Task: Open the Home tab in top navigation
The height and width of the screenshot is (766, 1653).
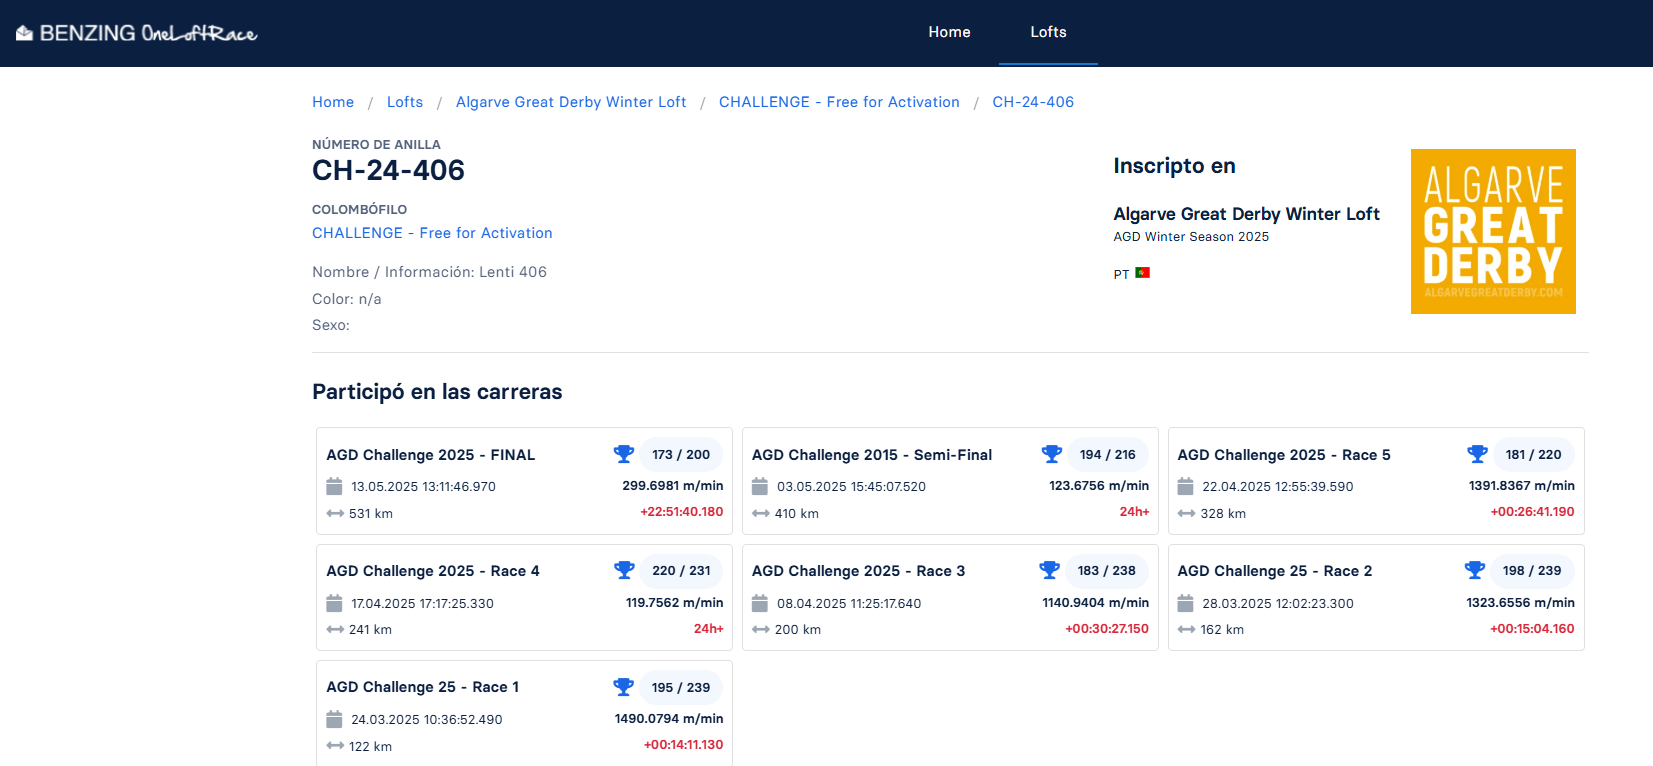Action: pyautogui.click(x=949, y=32)
